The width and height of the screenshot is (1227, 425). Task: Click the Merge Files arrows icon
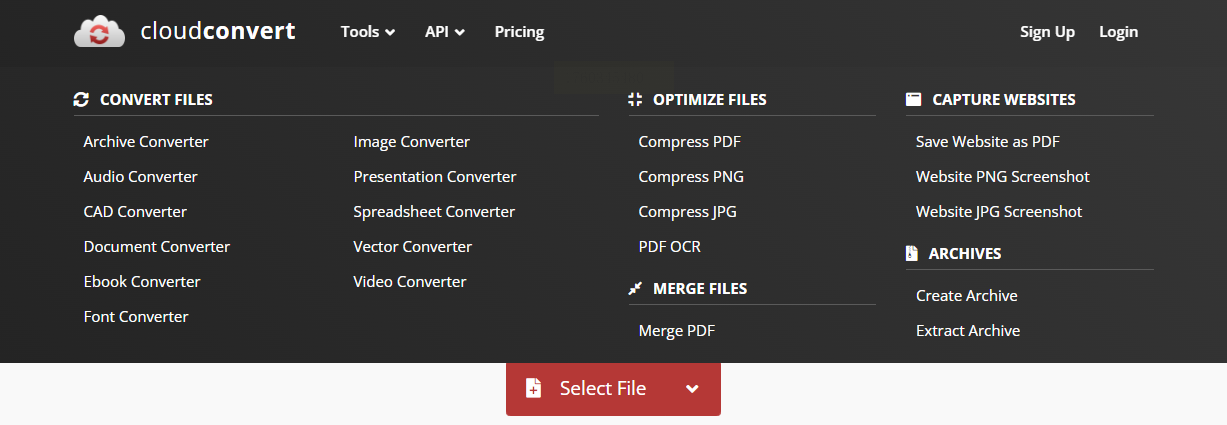pos(635,289)
